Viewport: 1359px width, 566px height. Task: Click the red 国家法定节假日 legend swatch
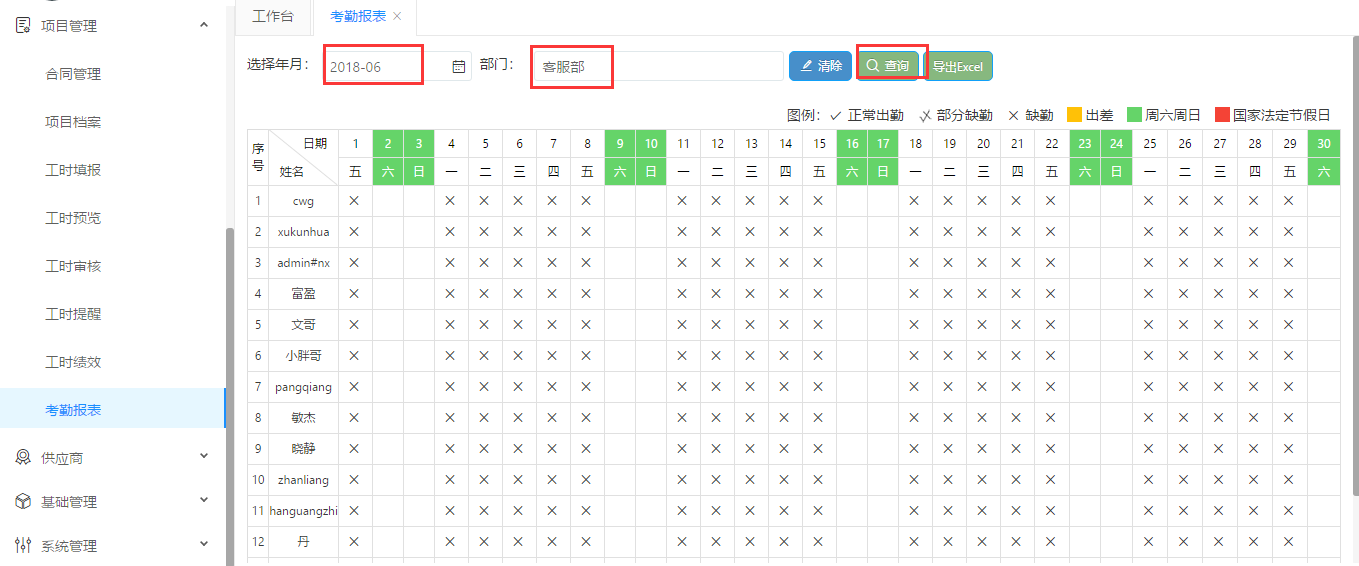tap(1221, 115)
